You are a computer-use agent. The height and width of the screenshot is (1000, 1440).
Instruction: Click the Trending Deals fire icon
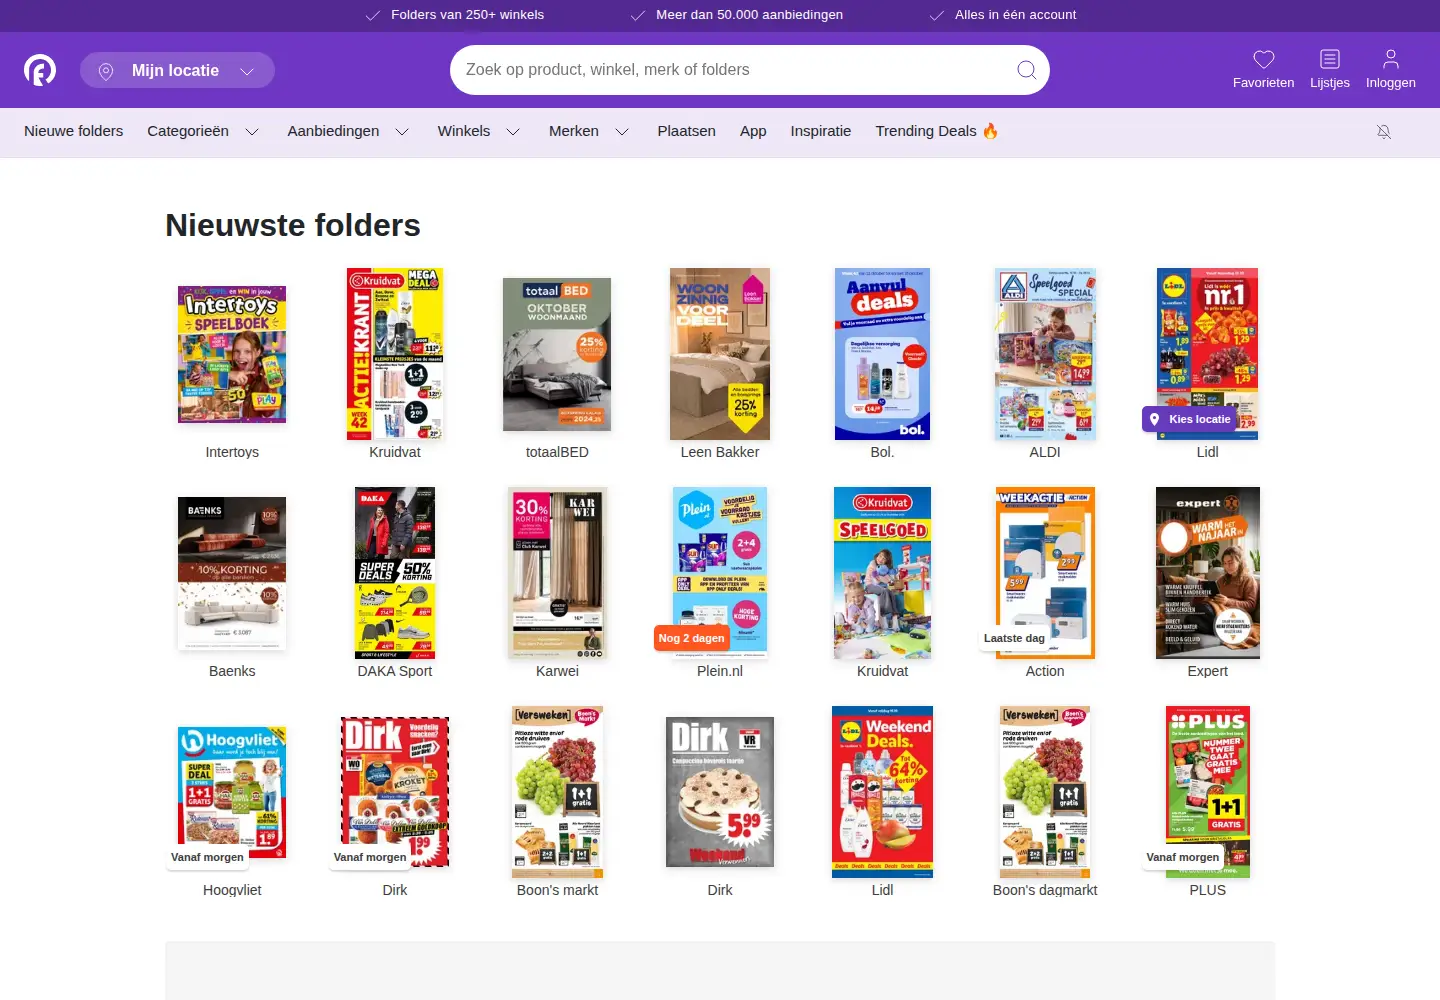[x=990, y=131]
